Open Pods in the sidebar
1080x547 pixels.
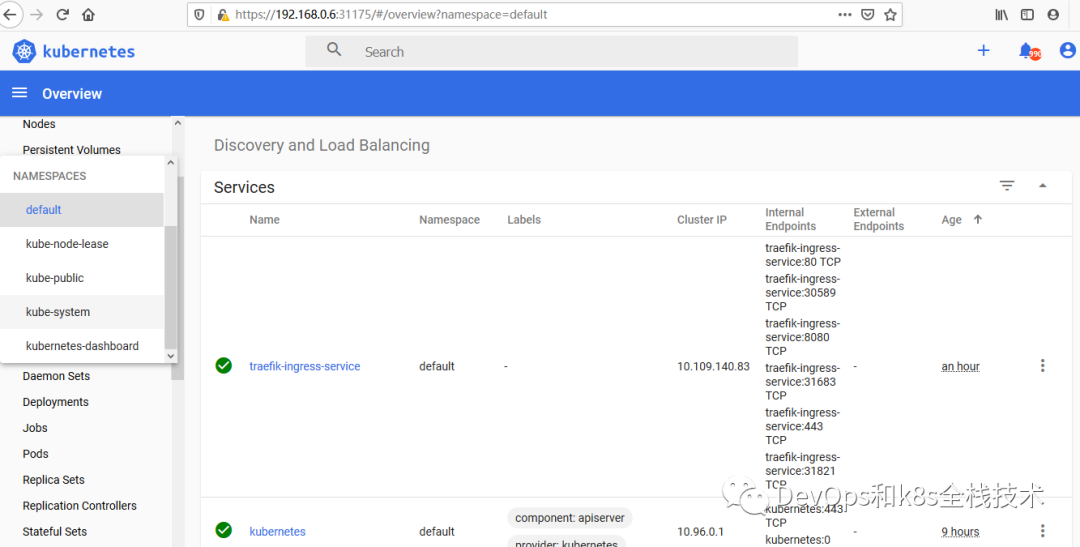point(36,454)
